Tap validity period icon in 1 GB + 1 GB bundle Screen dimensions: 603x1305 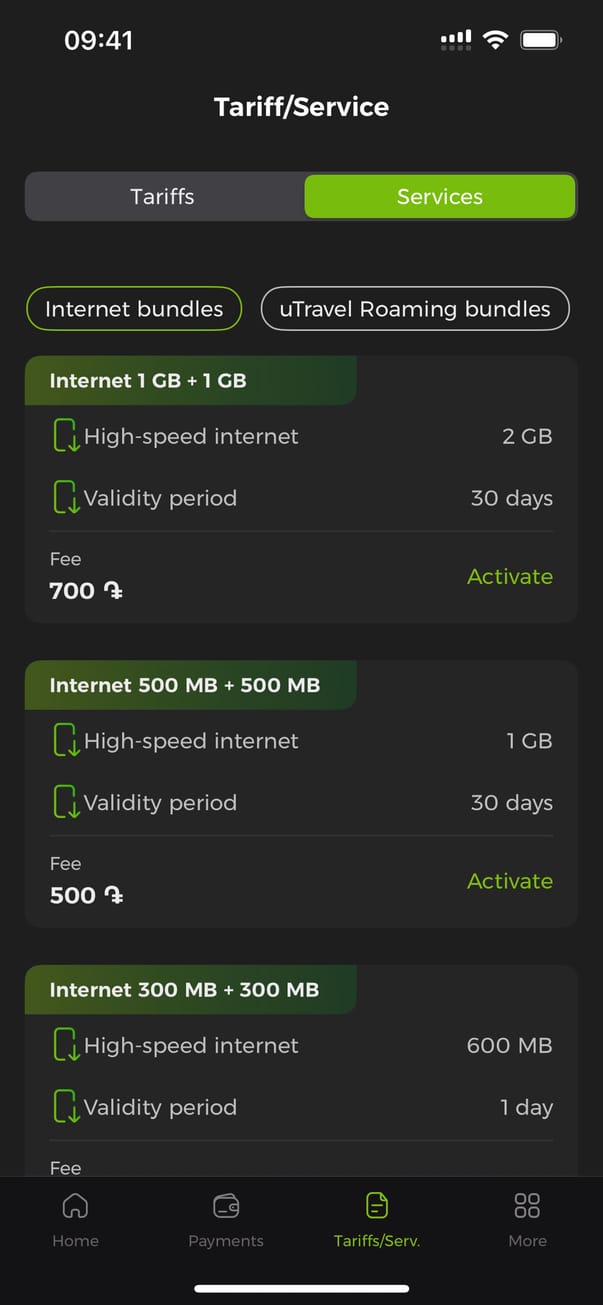coord(66,498)
